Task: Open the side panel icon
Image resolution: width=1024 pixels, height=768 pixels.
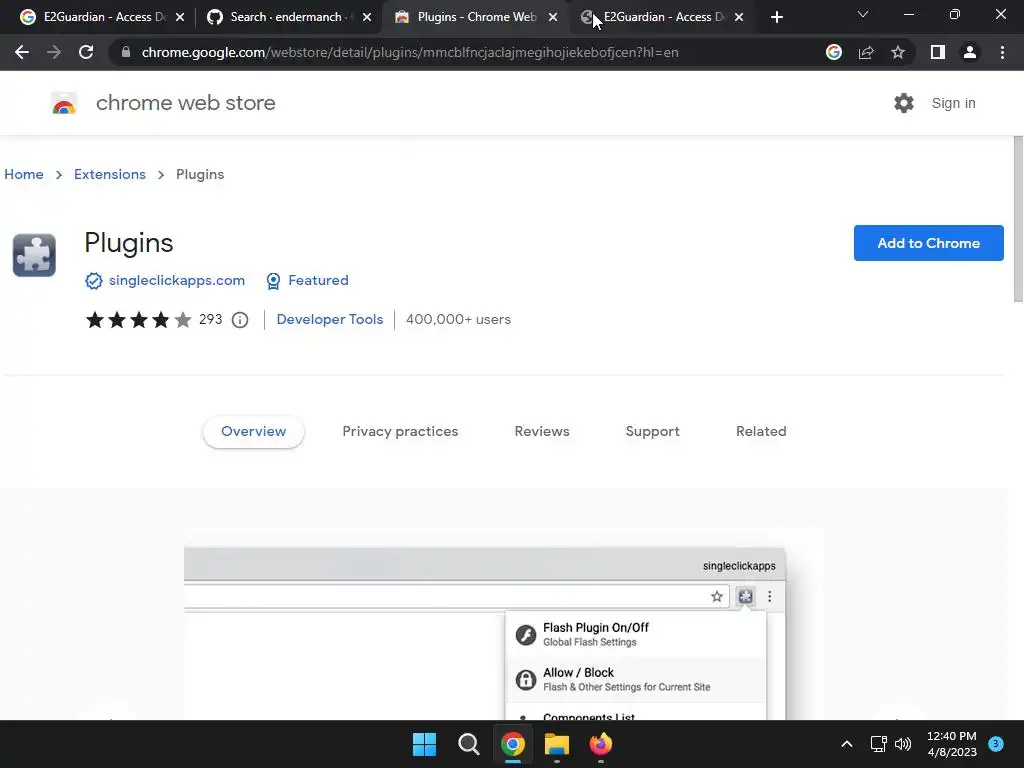Action: [x=938, y=52]
